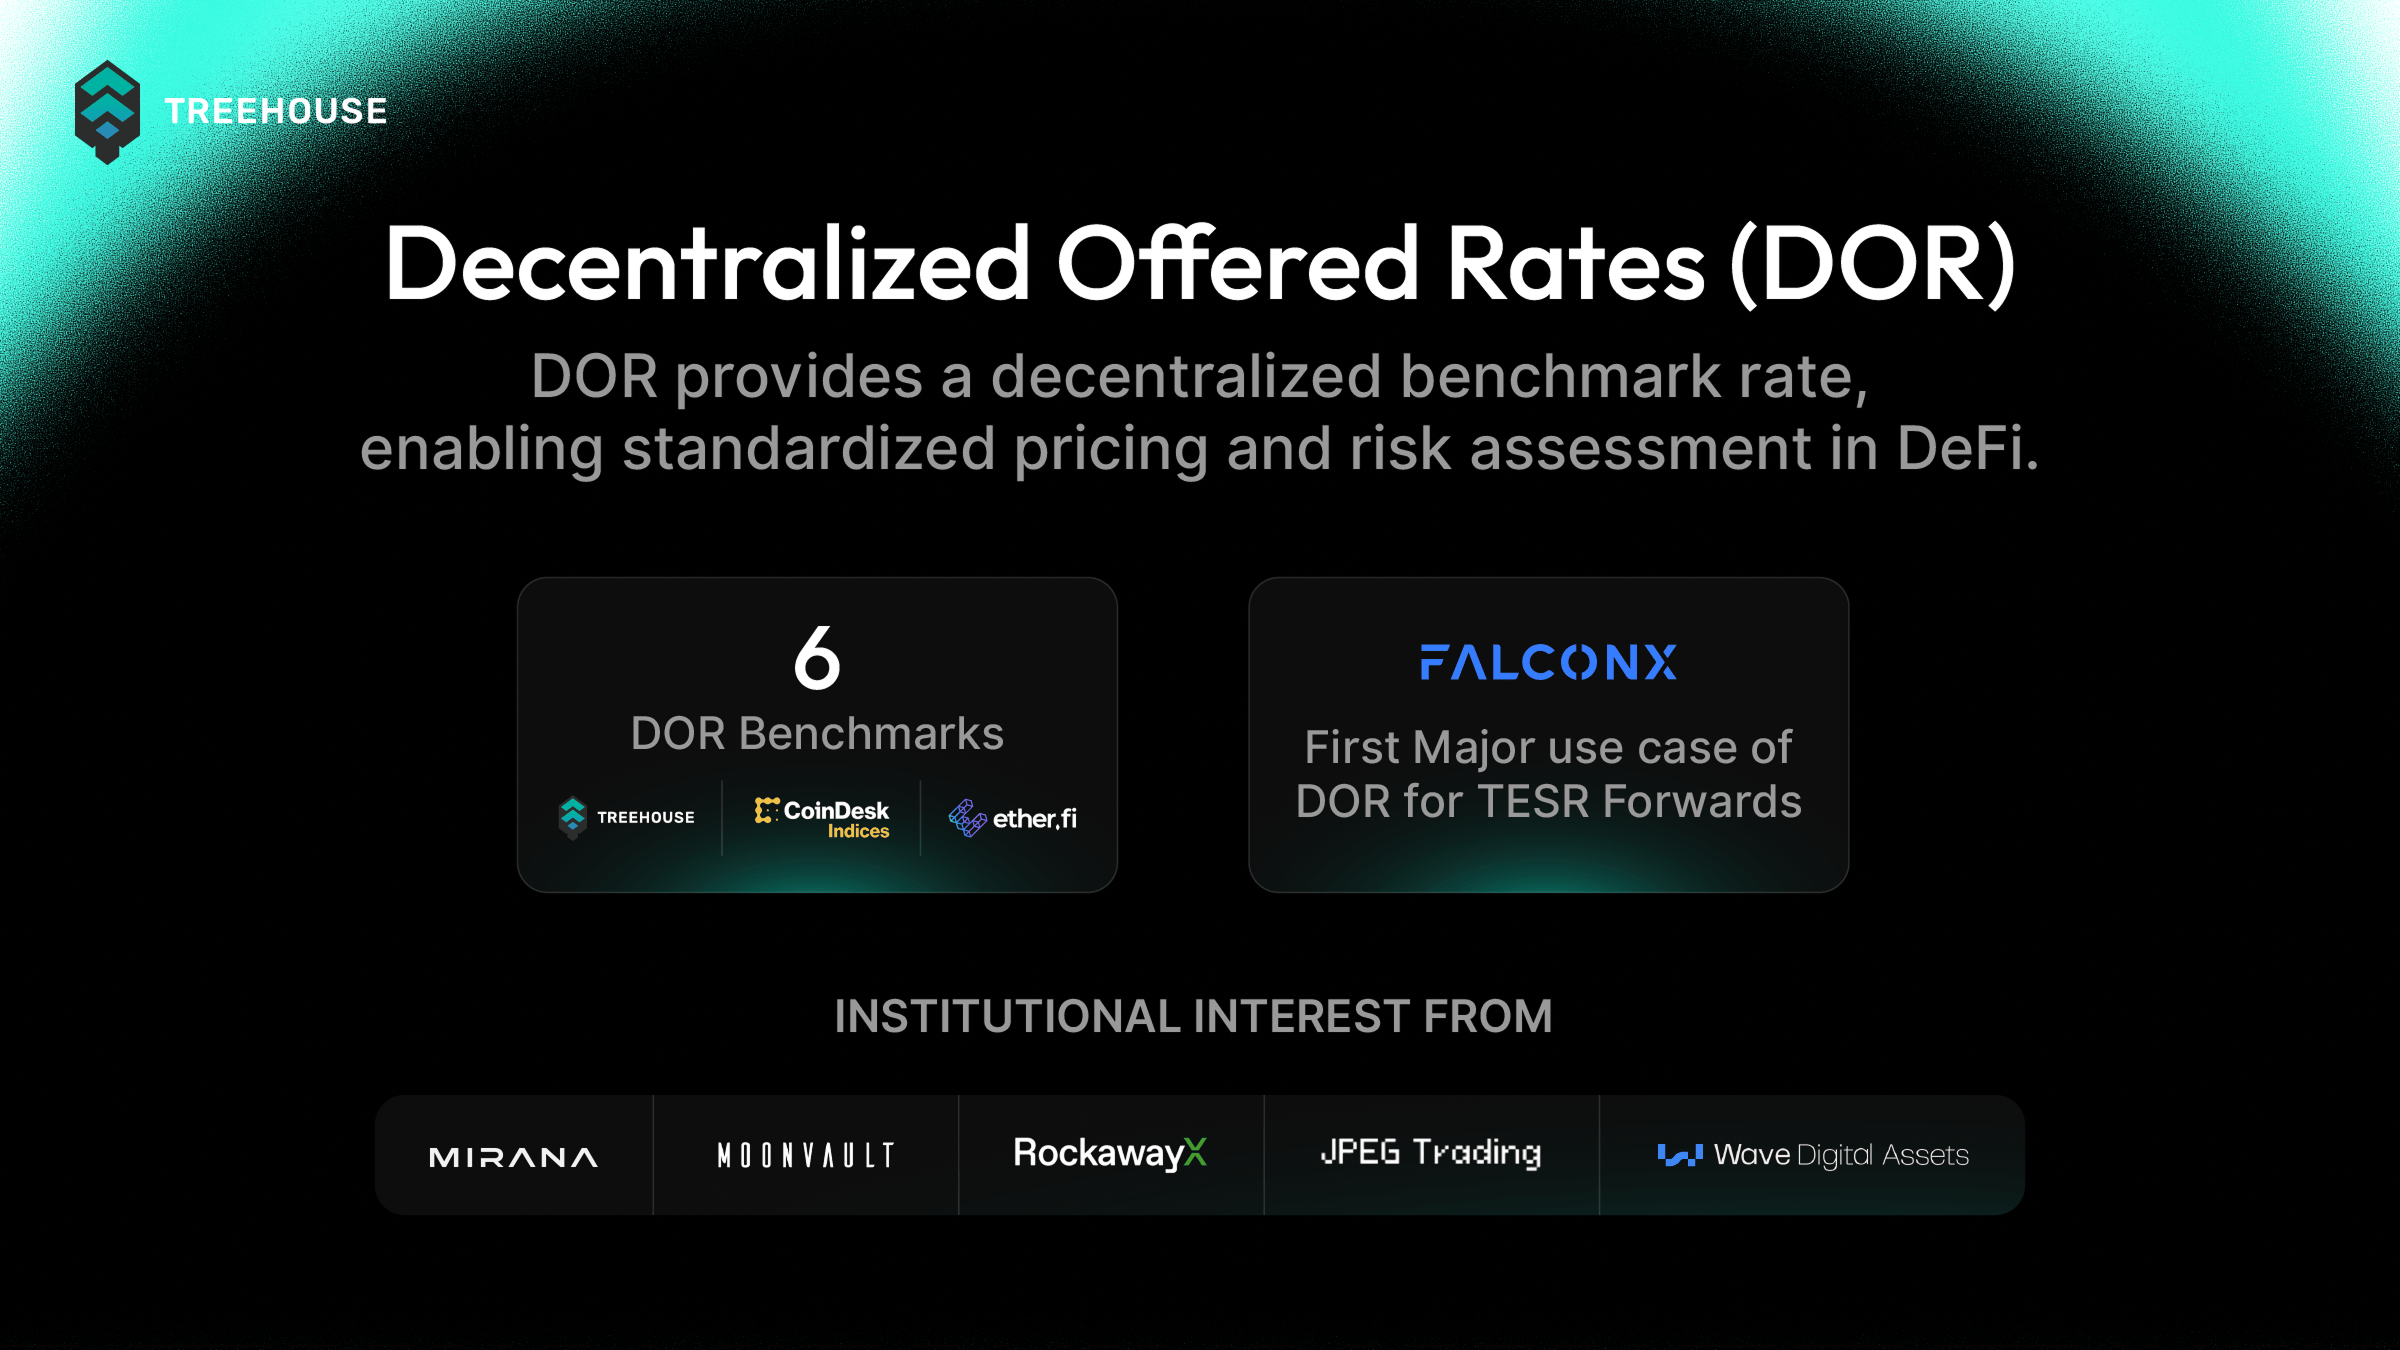
Task: Open the RockawayX logo
Action: coord(1110,1153)
